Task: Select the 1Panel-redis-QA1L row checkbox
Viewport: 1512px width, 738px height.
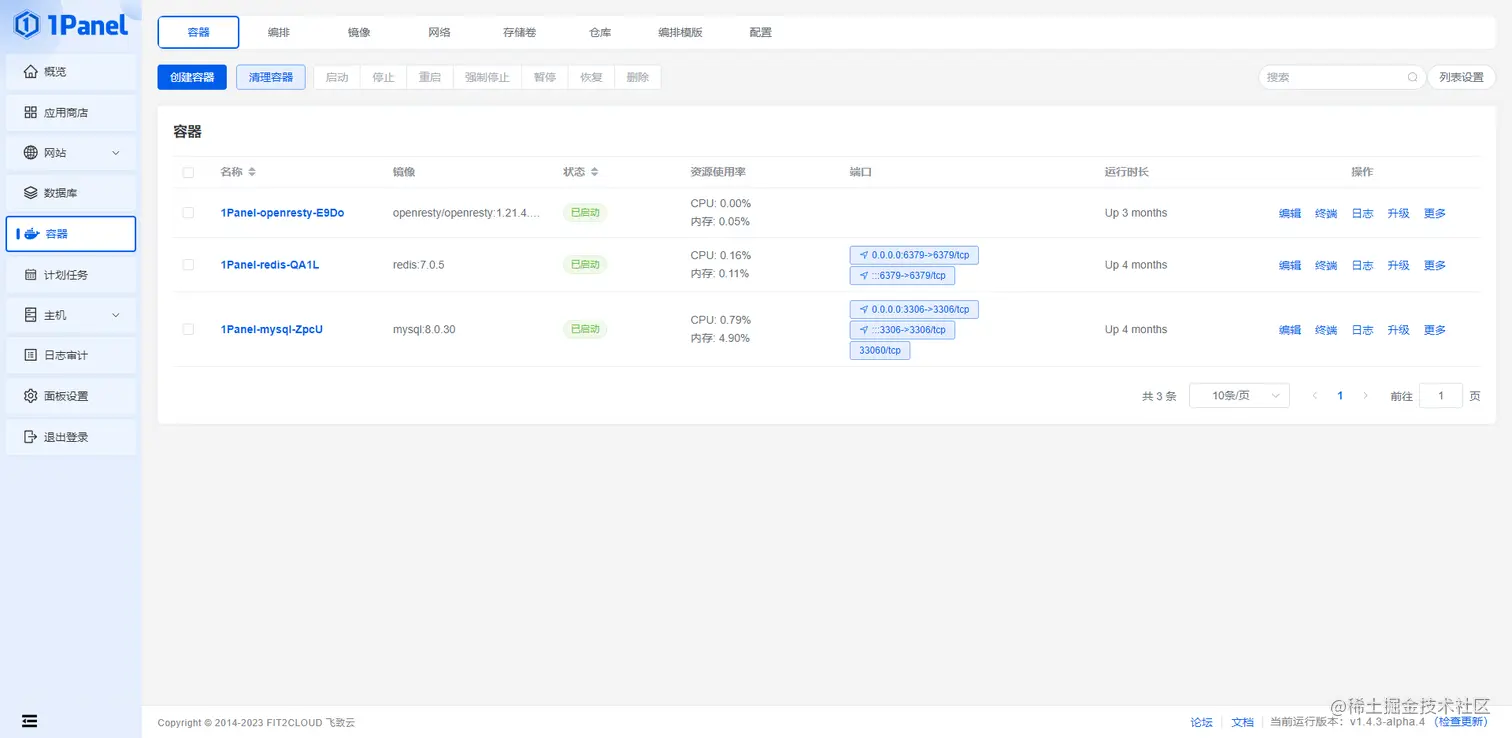Action: (x=188, y=265)
